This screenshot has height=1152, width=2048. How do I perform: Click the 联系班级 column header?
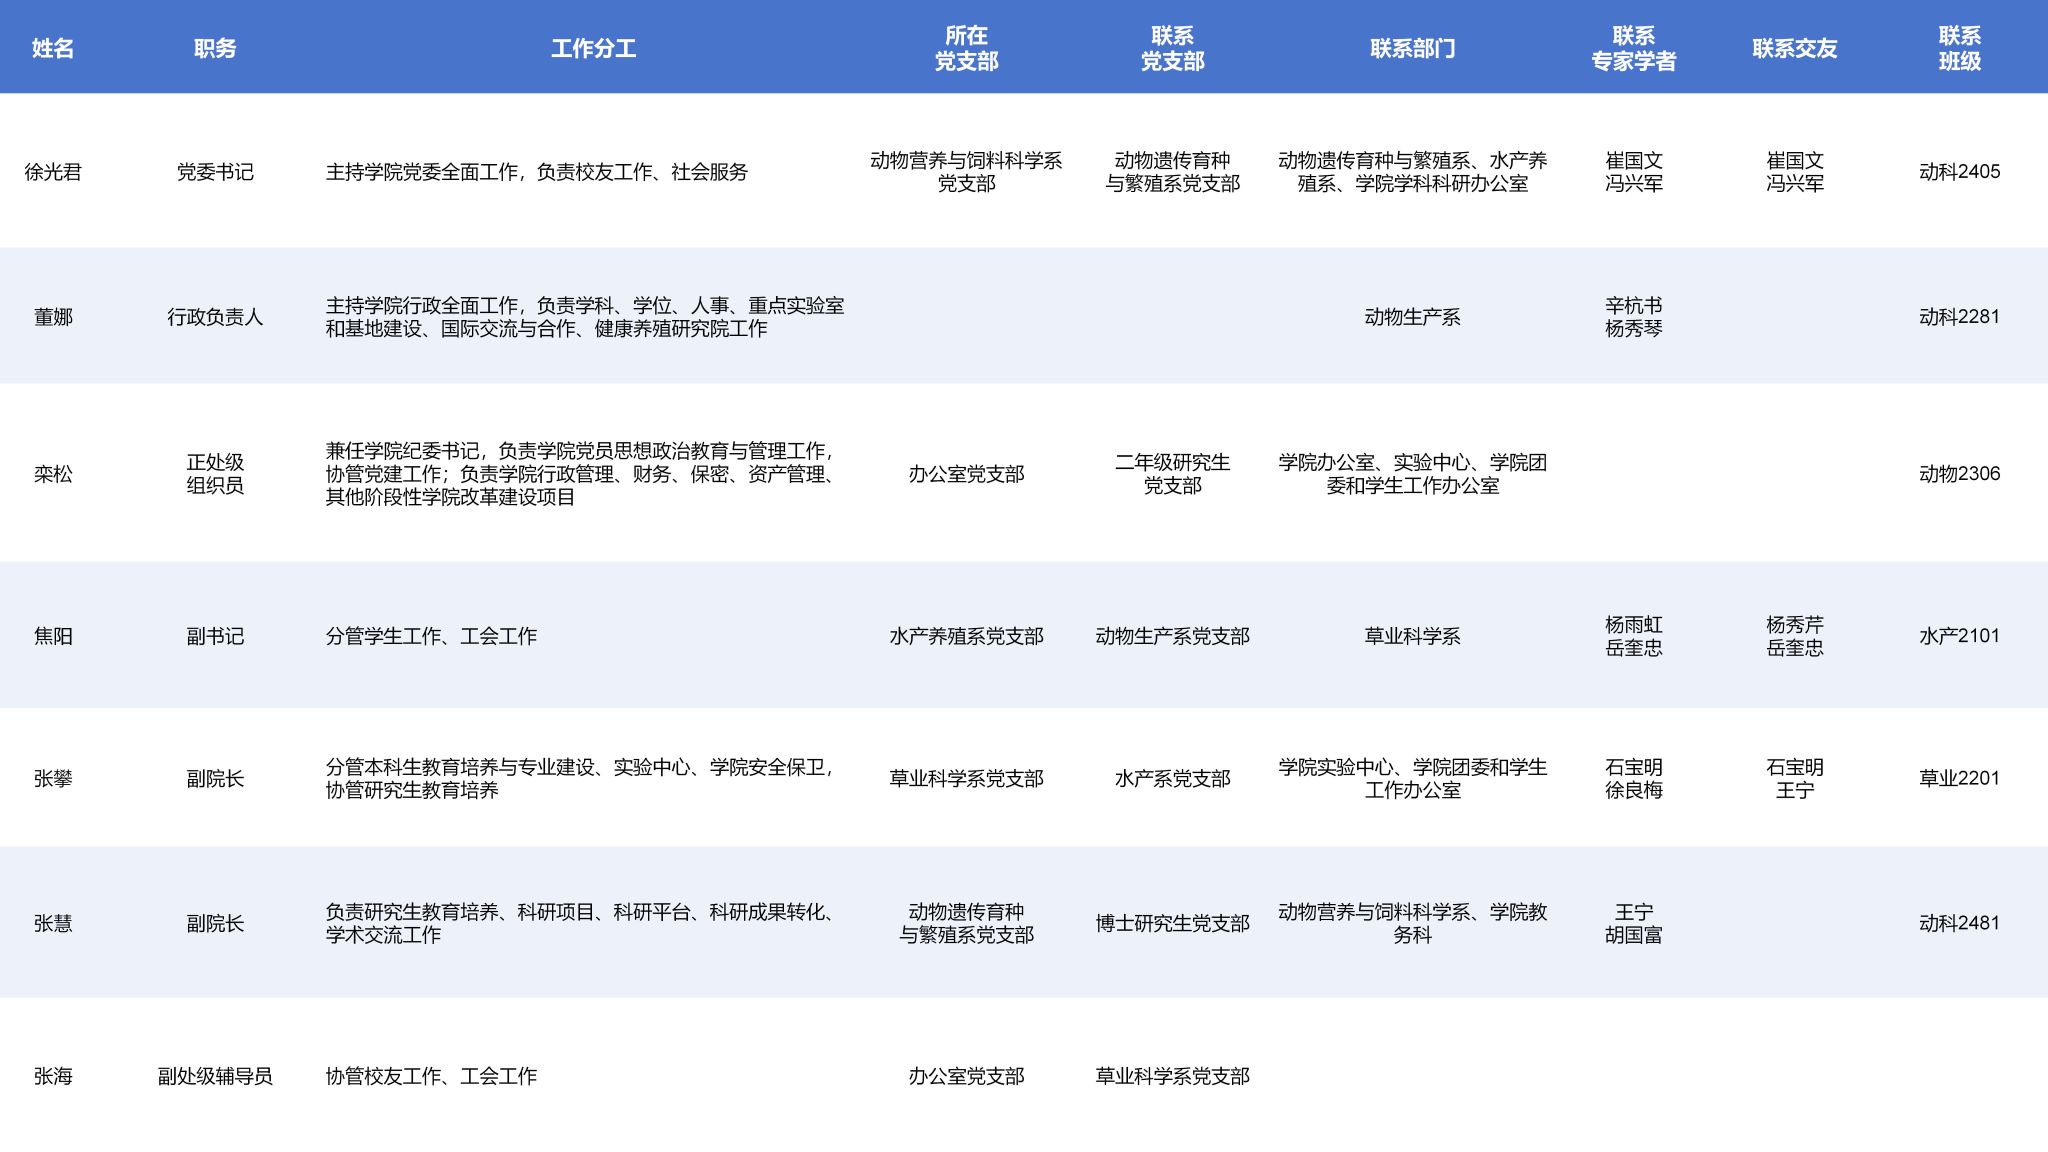1959,48
